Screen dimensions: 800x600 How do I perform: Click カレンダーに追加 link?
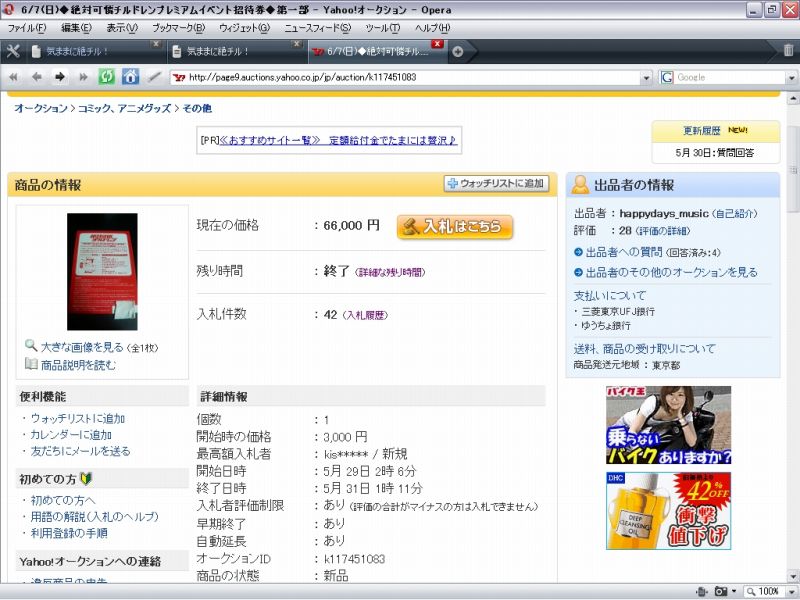71,435
